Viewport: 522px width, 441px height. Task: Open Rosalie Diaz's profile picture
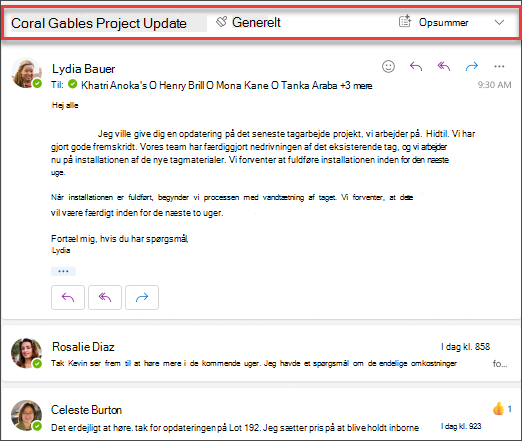[26, 353]
